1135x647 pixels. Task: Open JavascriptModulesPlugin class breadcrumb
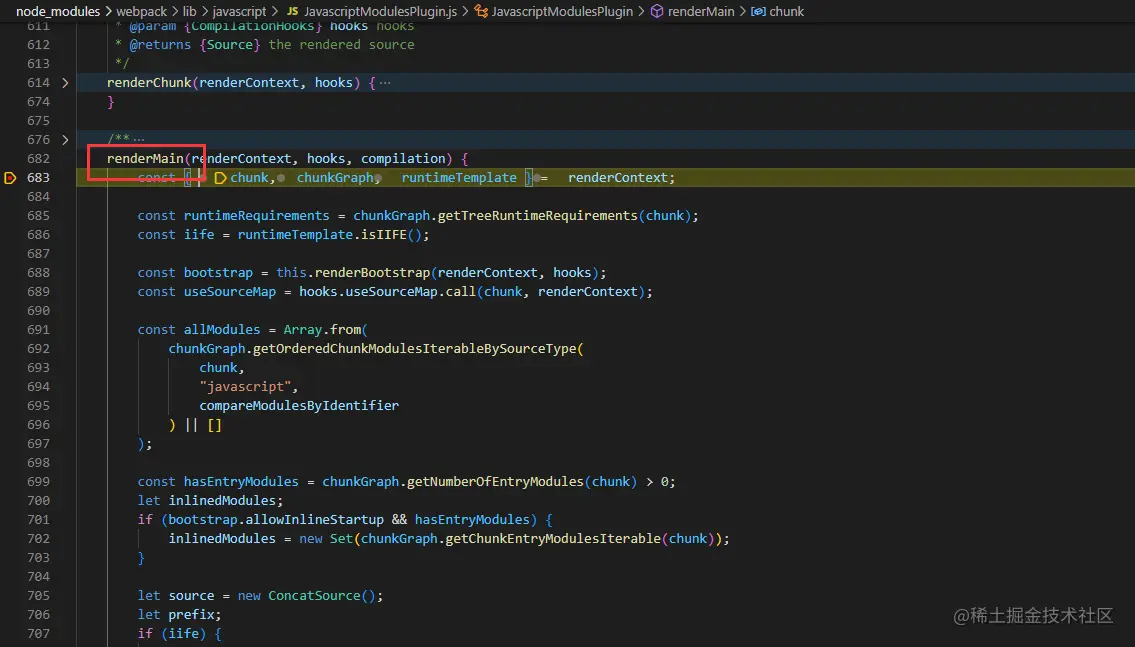[562, 12]
